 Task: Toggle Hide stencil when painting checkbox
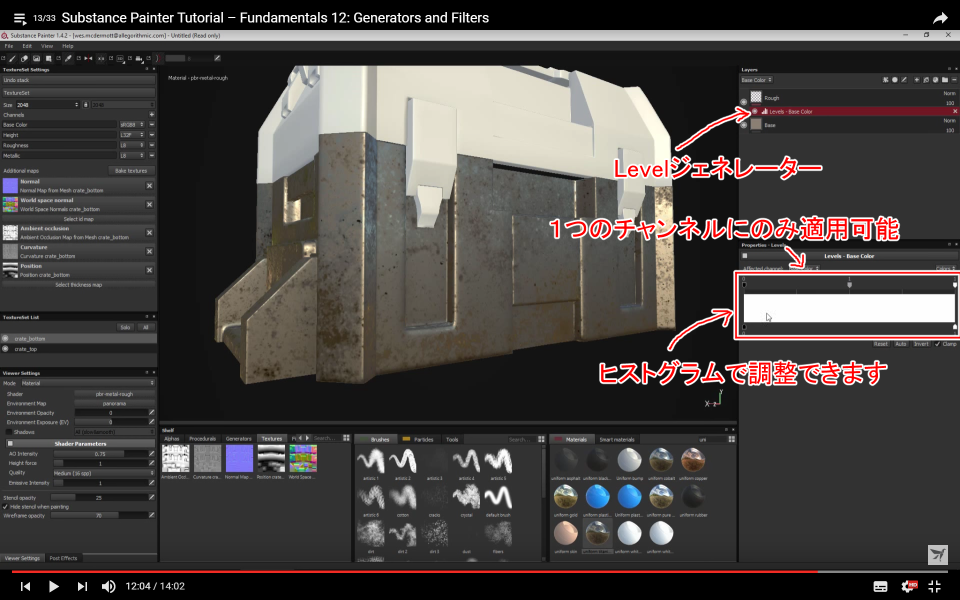(6, 507)
